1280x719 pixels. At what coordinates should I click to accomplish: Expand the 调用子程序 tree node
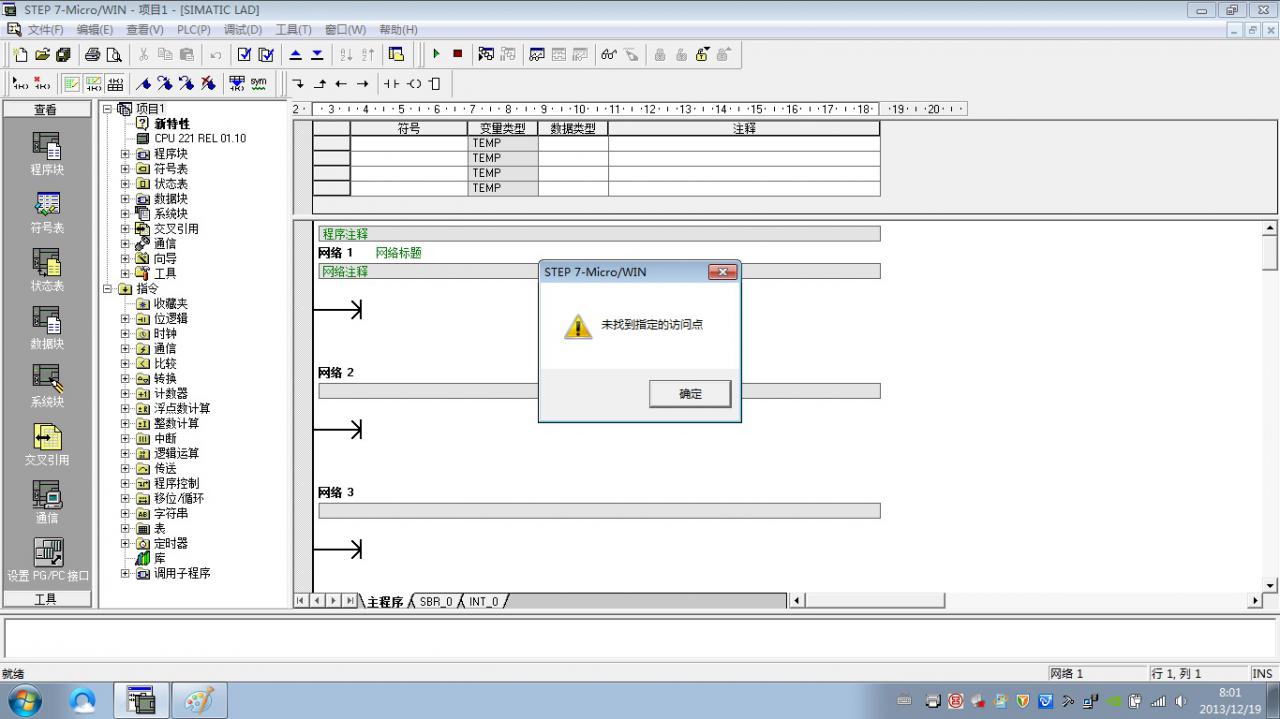[x=125, y=574]
